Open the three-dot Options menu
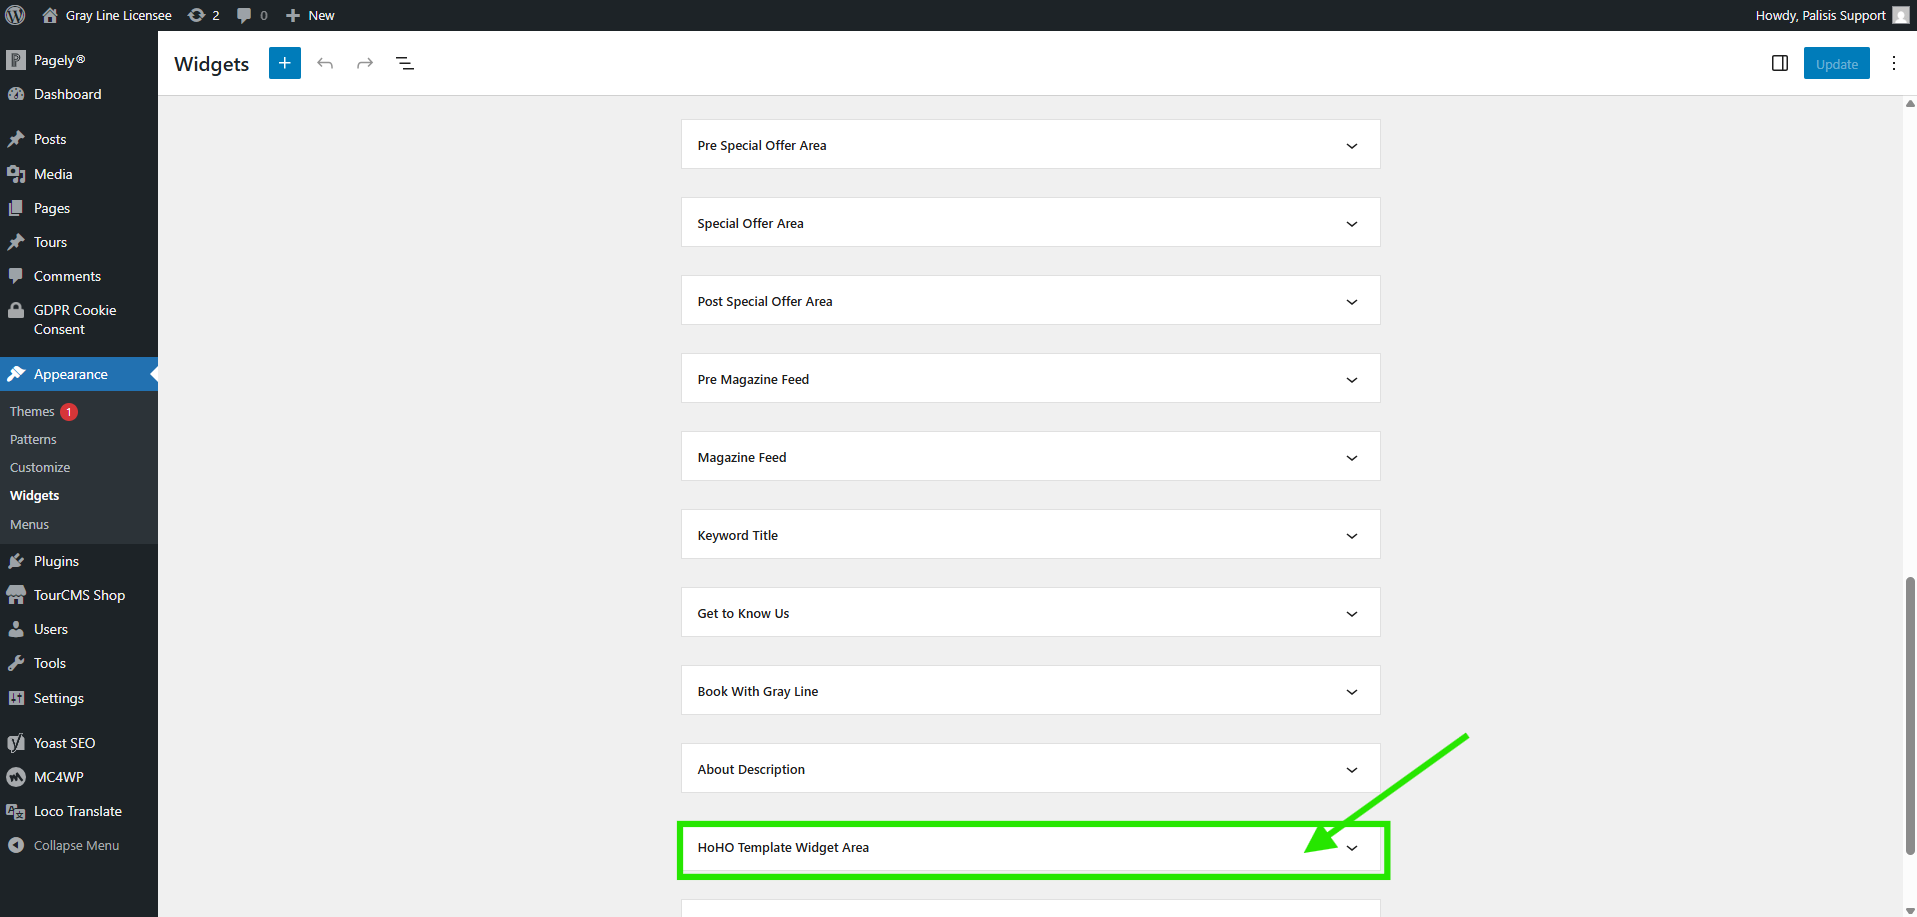The width and height of the screenshot is (1917, 917). pyautogui.click(x=1894, y=63)
